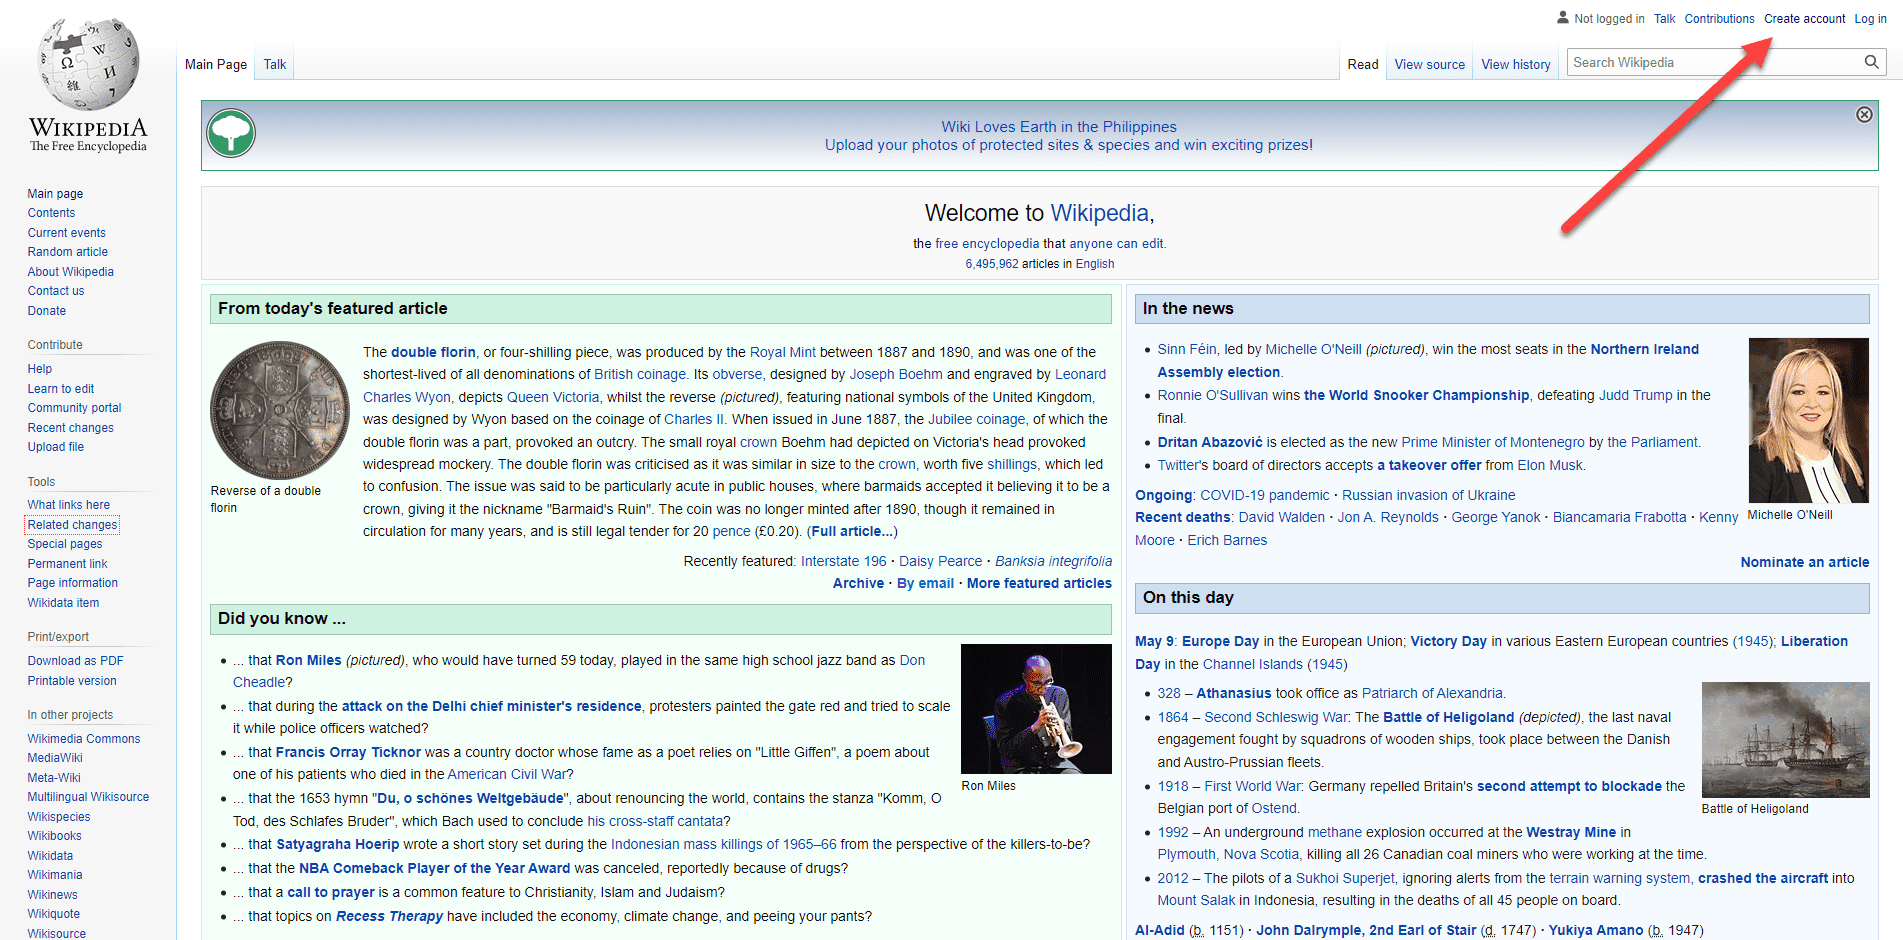Go to Random article
Screen dimensions: 1903x940
67,251
